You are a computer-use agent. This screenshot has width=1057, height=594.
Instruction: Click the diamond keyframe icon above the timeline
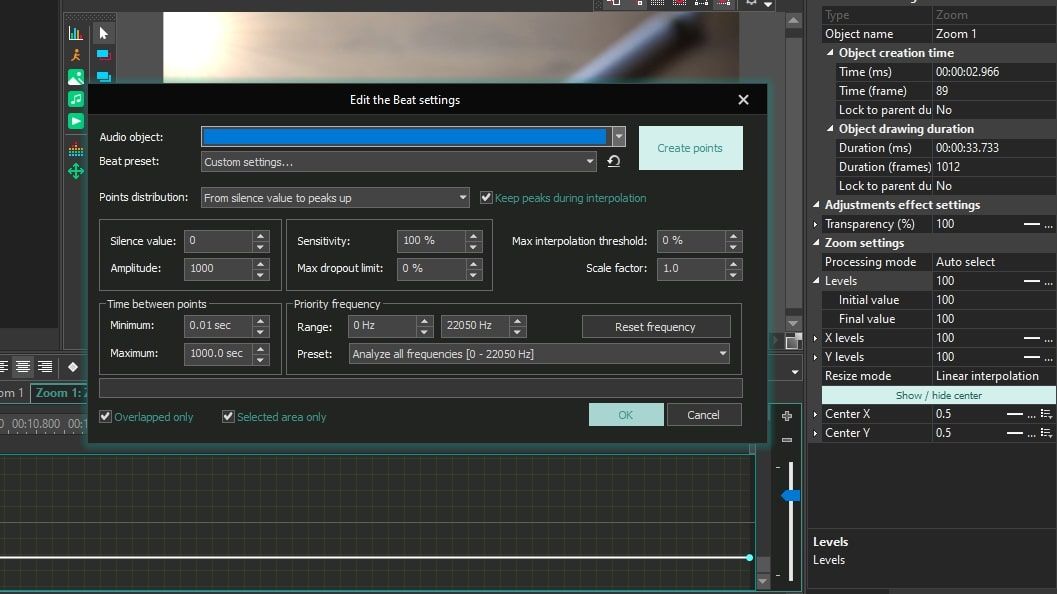click(x=72, y=366)
